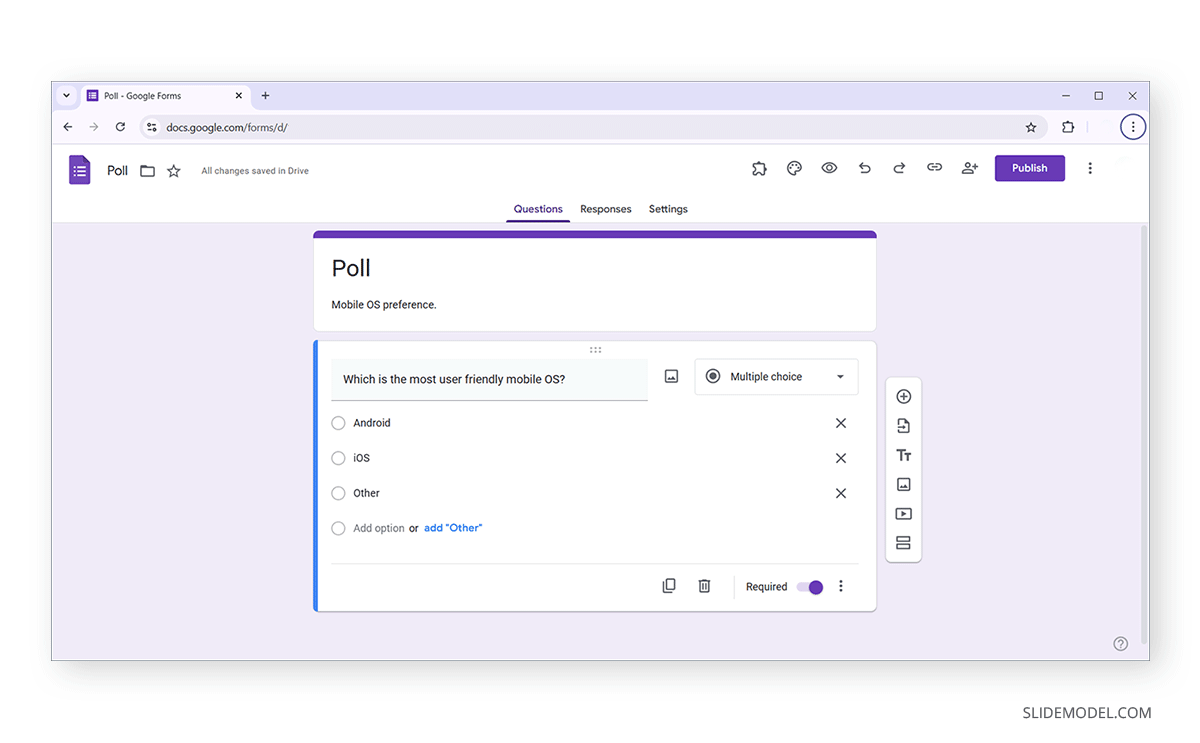Open Chrome's browser menu
The image size is (1200, 743).
(1133, 127)
